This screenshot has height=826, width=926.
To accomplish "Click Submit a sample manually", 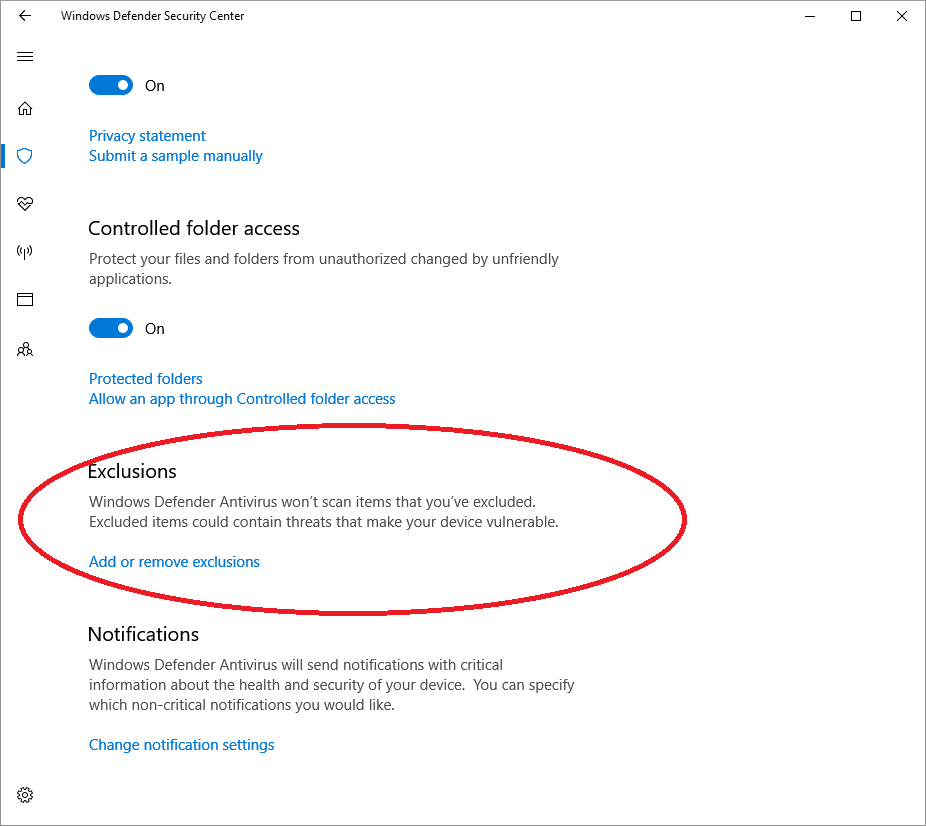I will click(176, 156).
